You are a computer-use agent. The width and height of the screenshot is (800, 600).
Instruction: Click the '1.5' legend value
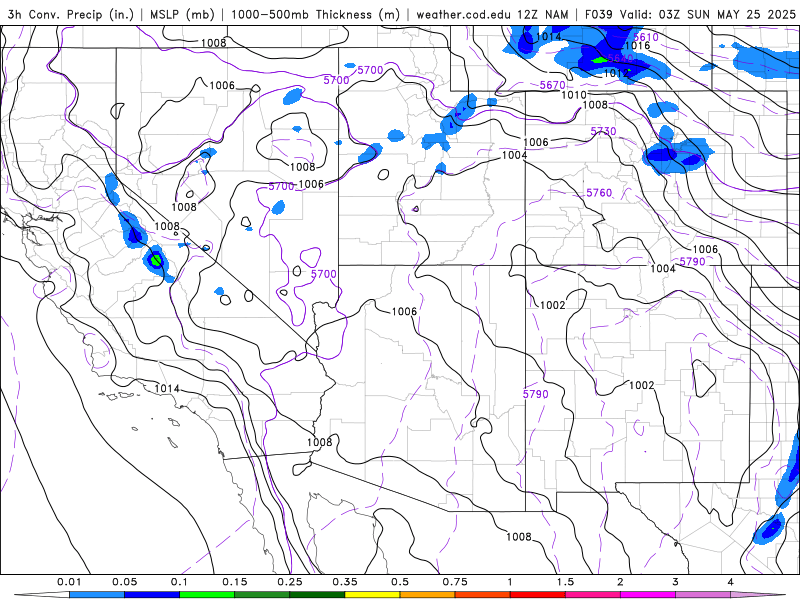click(565, 582)
